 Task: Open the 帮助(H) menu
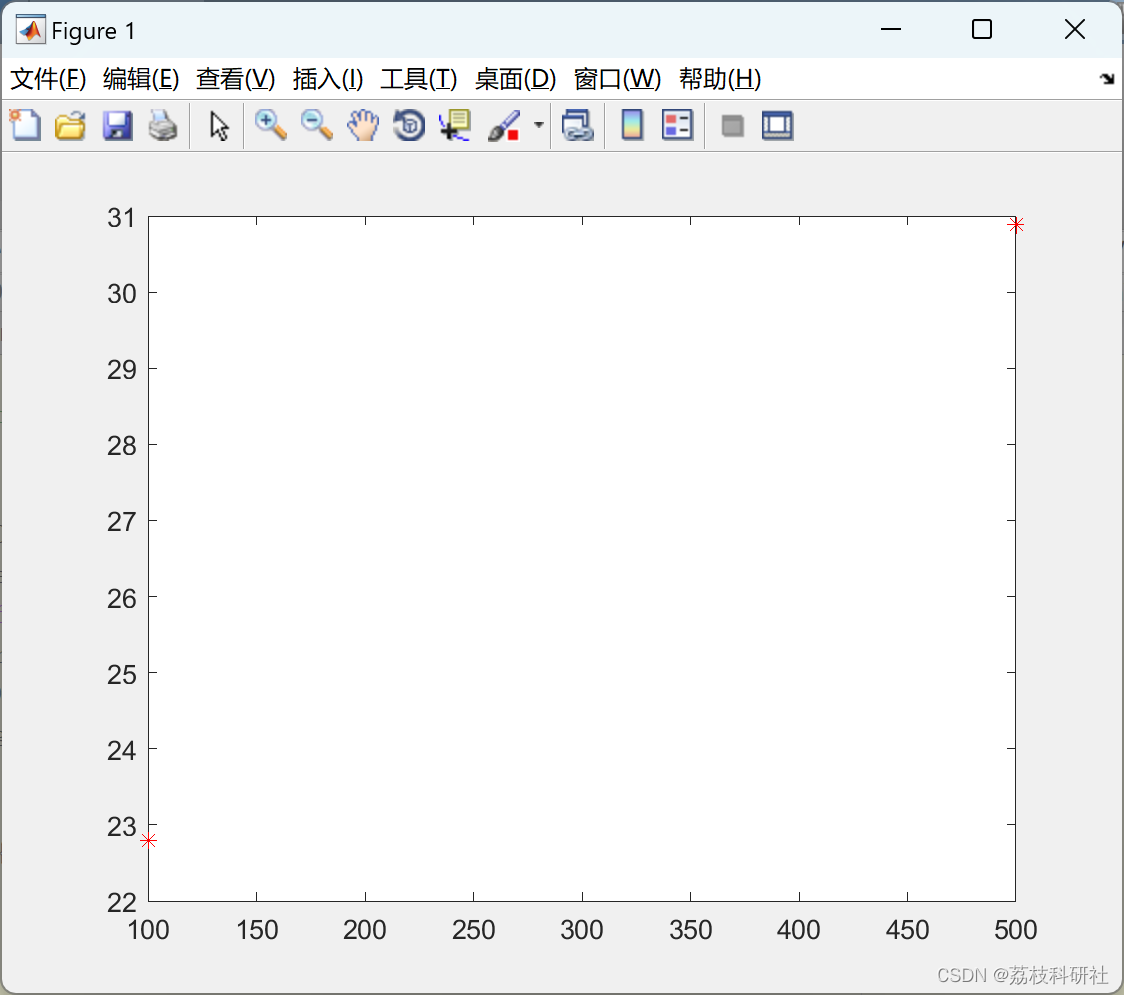(720, 79)
